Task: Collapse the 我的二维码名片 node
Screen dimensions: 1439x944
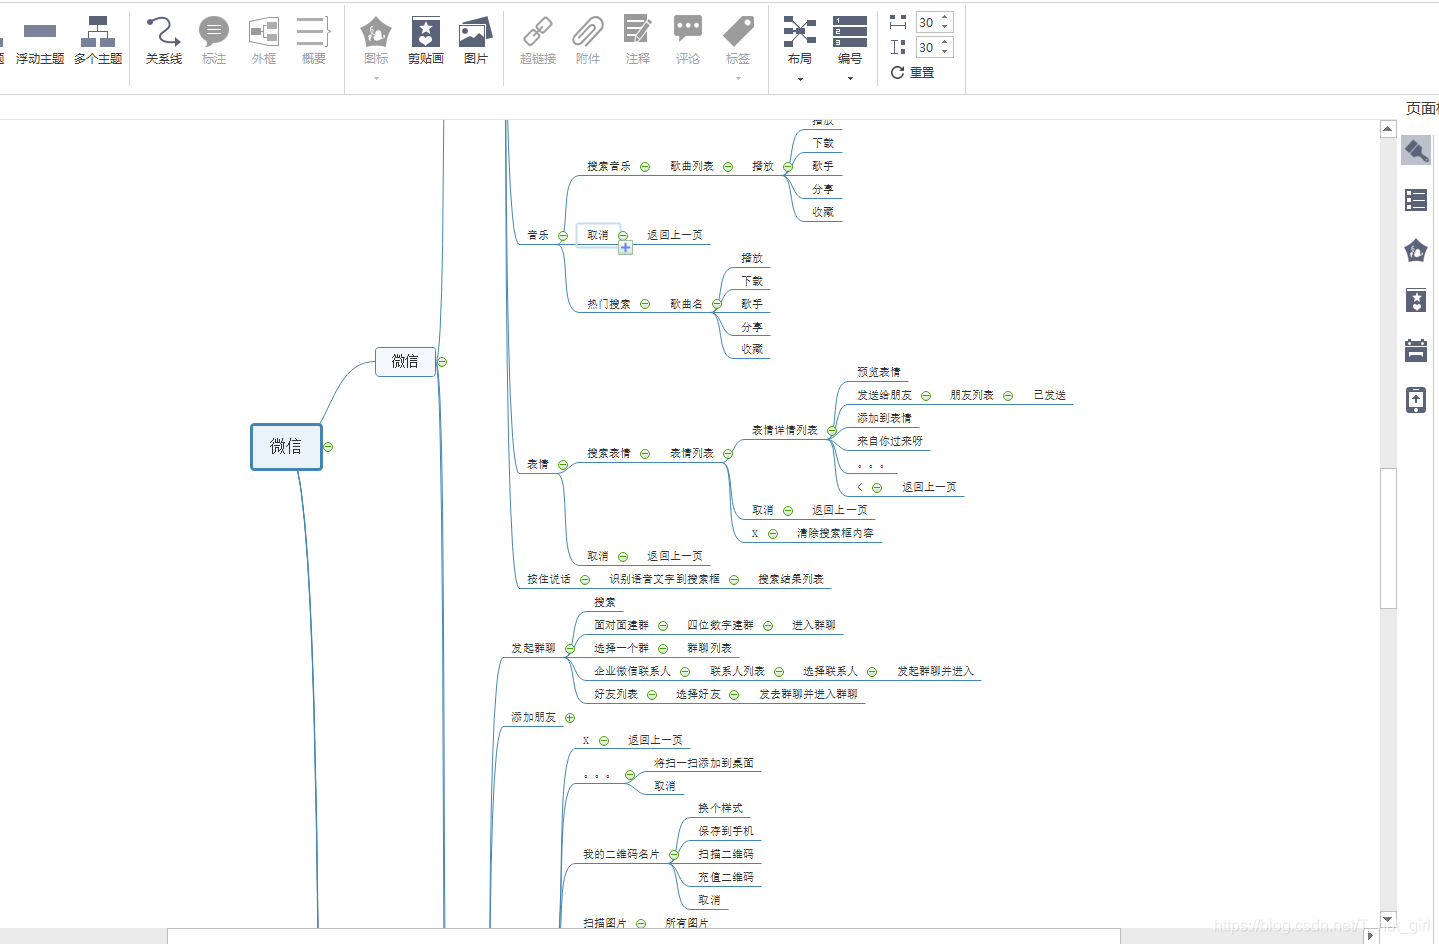Action: pyautogui.click(x=674, y=855)
